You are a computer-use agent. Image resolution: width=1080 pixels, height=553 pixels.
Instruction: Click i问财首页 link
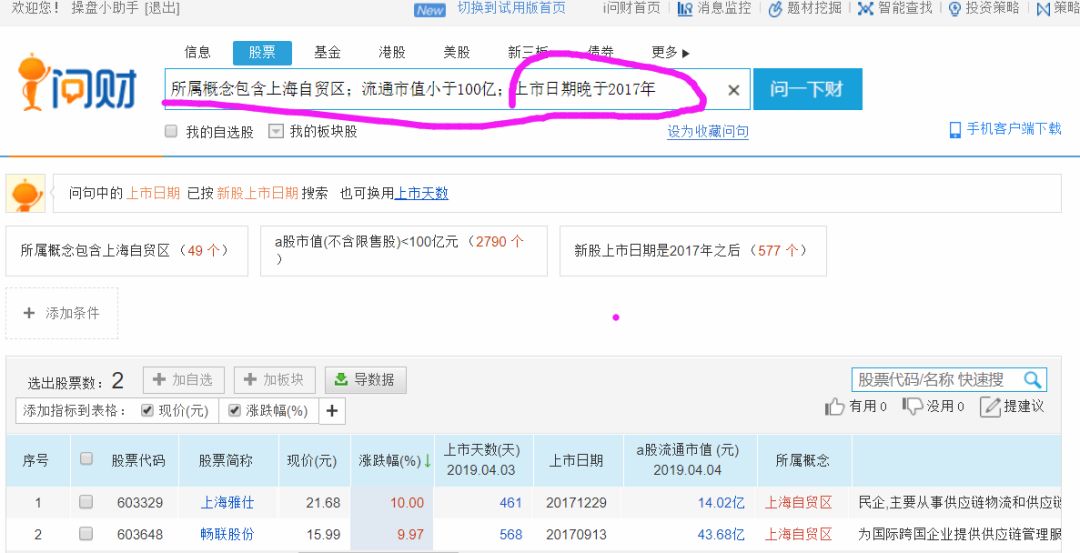[x=632, y=8]
